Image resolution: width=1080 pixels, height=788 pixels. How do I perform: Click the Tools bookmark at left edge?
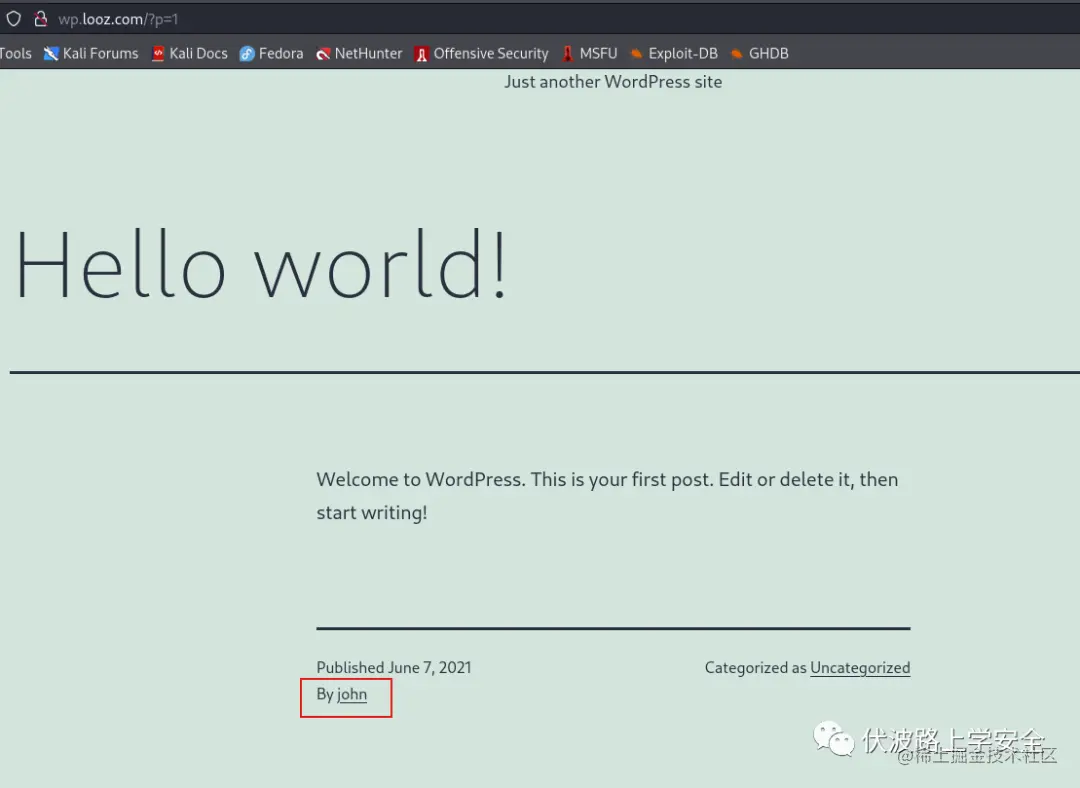pos(16,53)
